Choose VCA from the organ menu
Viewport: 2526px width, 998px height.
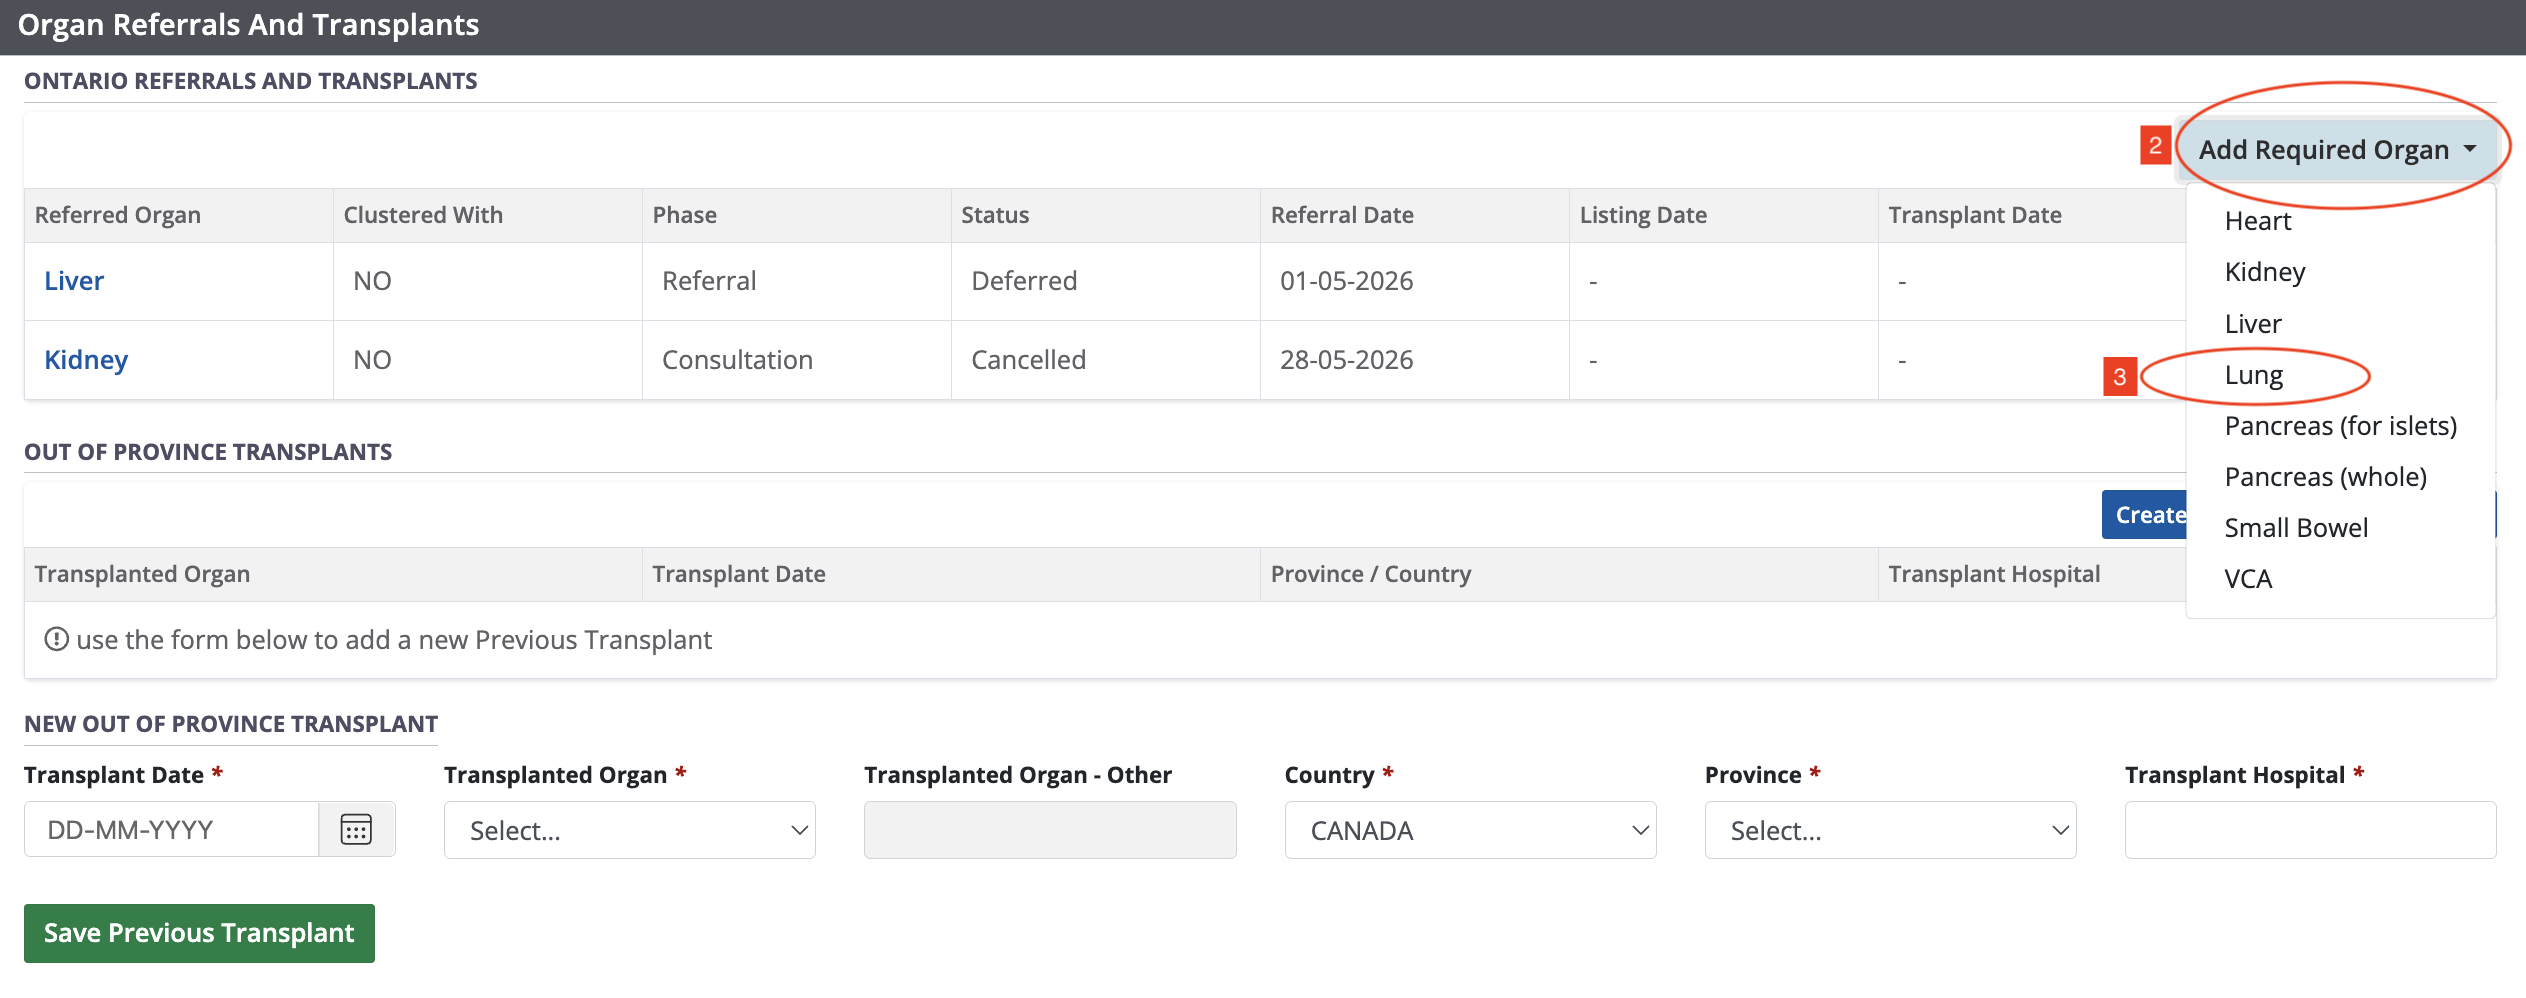(2248, 579)
